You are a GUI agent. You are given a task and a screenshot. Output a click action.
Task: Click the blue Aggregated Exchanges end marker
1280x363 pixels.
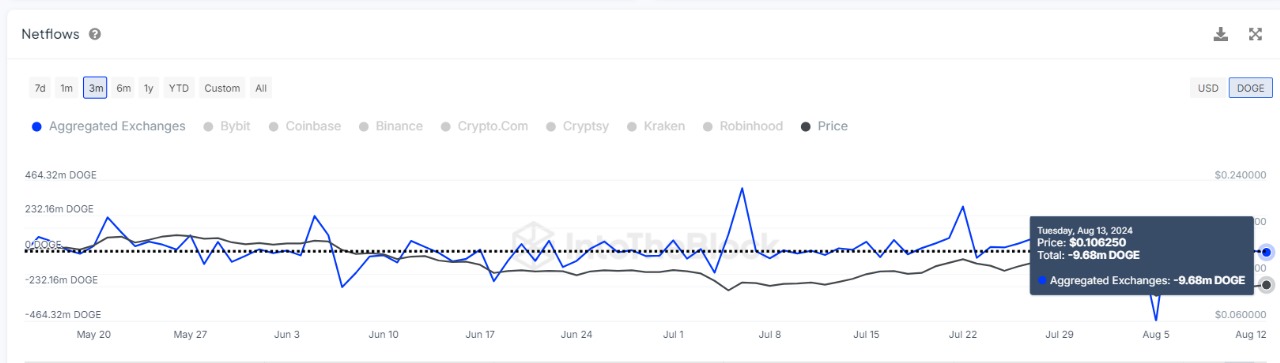1266,252
